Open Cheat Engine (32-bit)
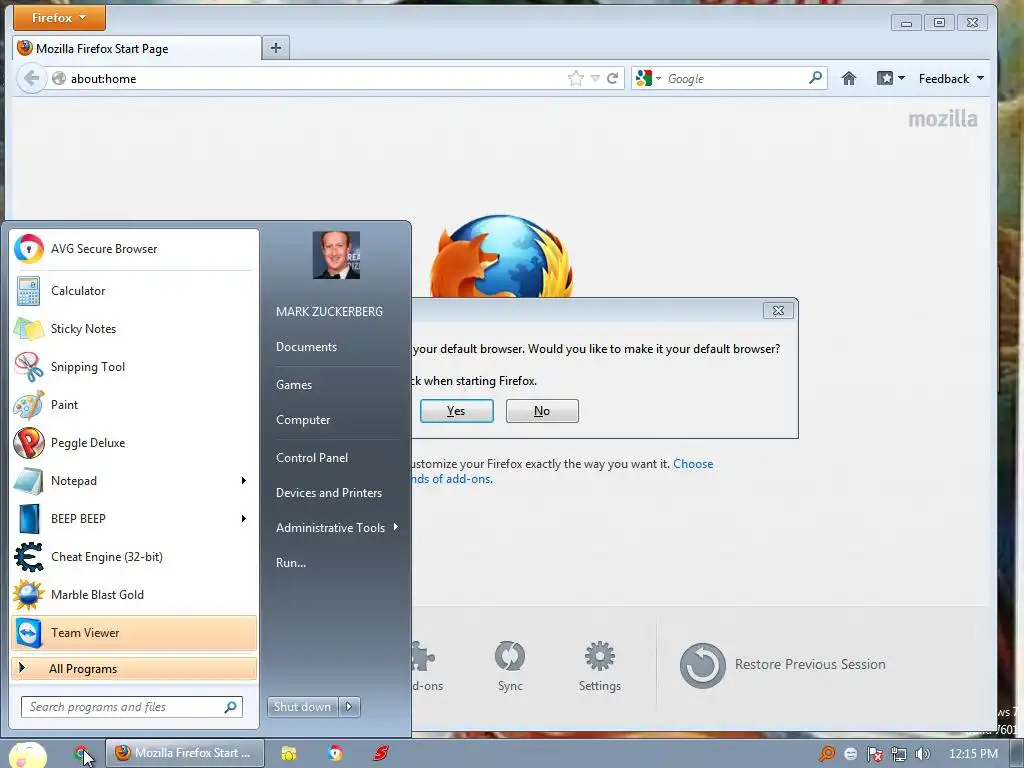1024x768 pixels. point(134,556)
